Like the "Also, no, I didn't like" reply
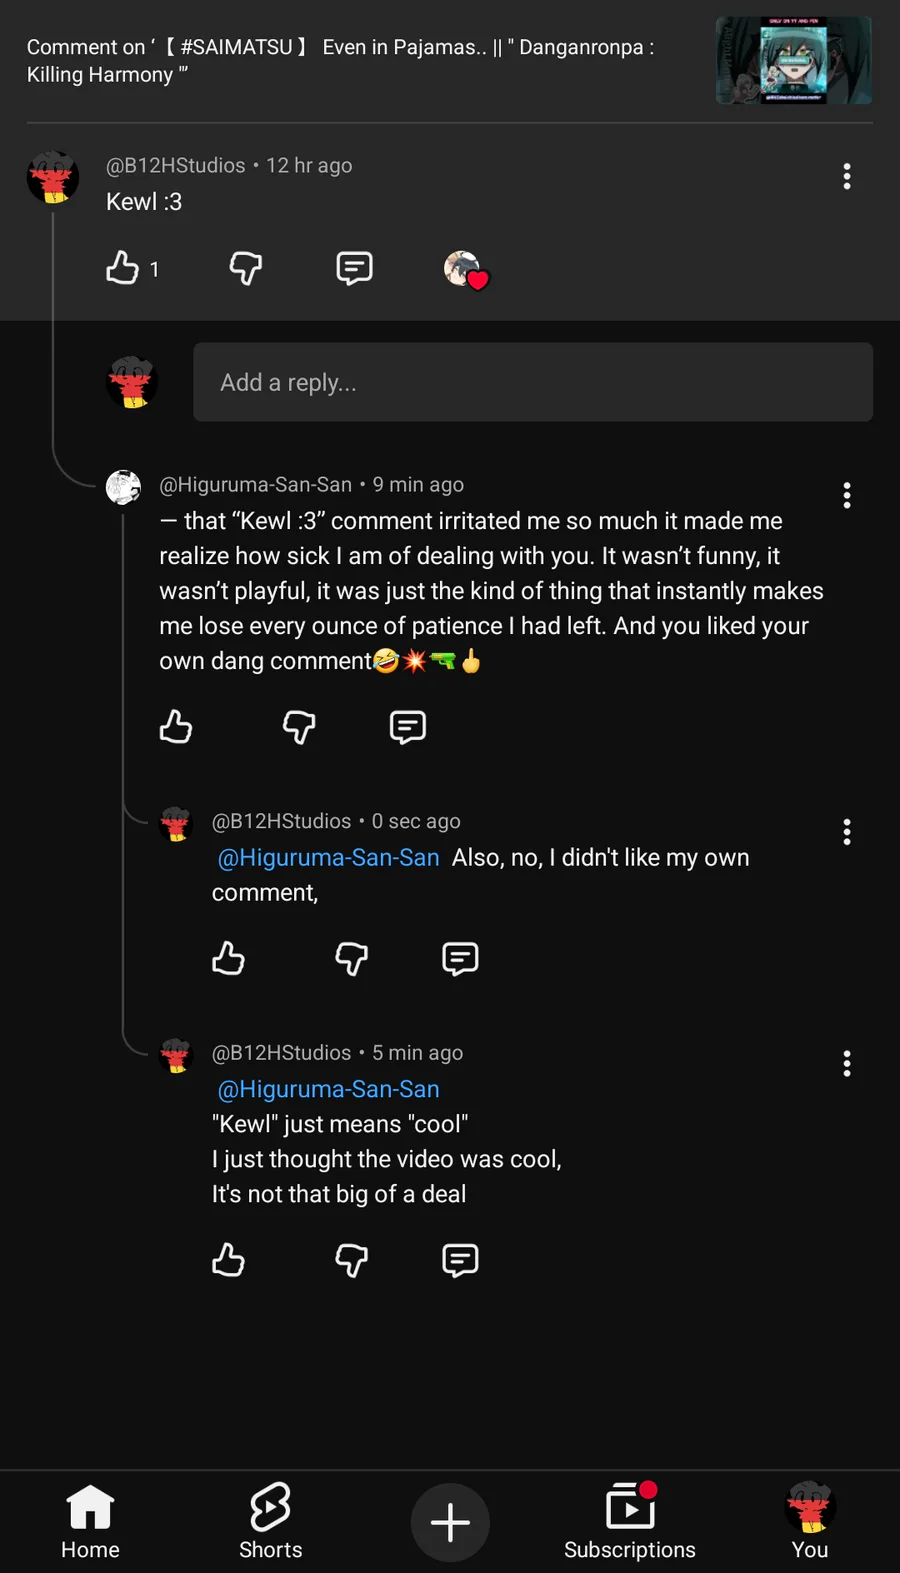 [229, 959]
